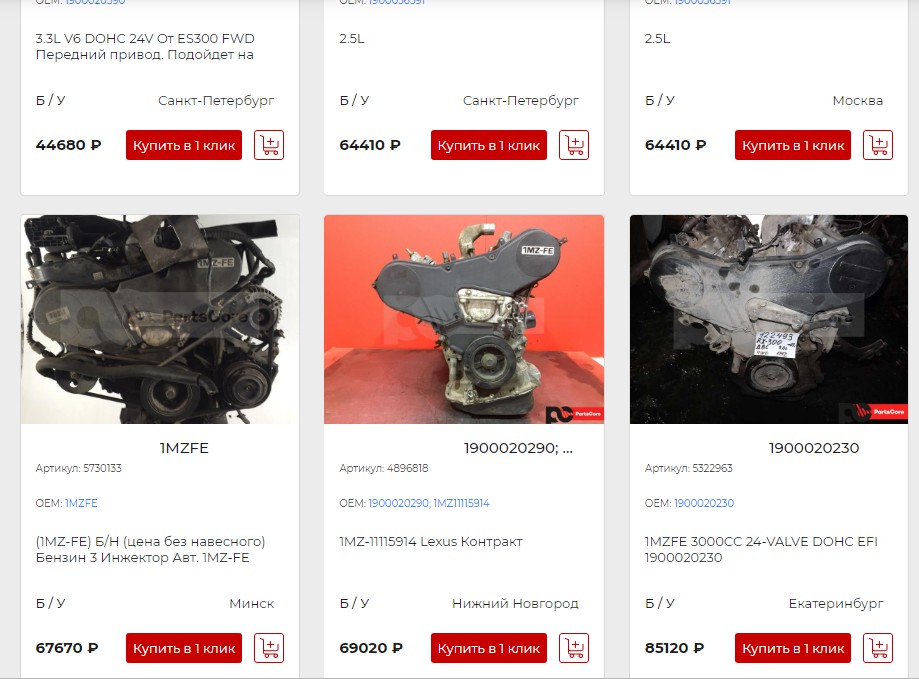
Task: View engine photo with red background
Action: click(464, 319)
